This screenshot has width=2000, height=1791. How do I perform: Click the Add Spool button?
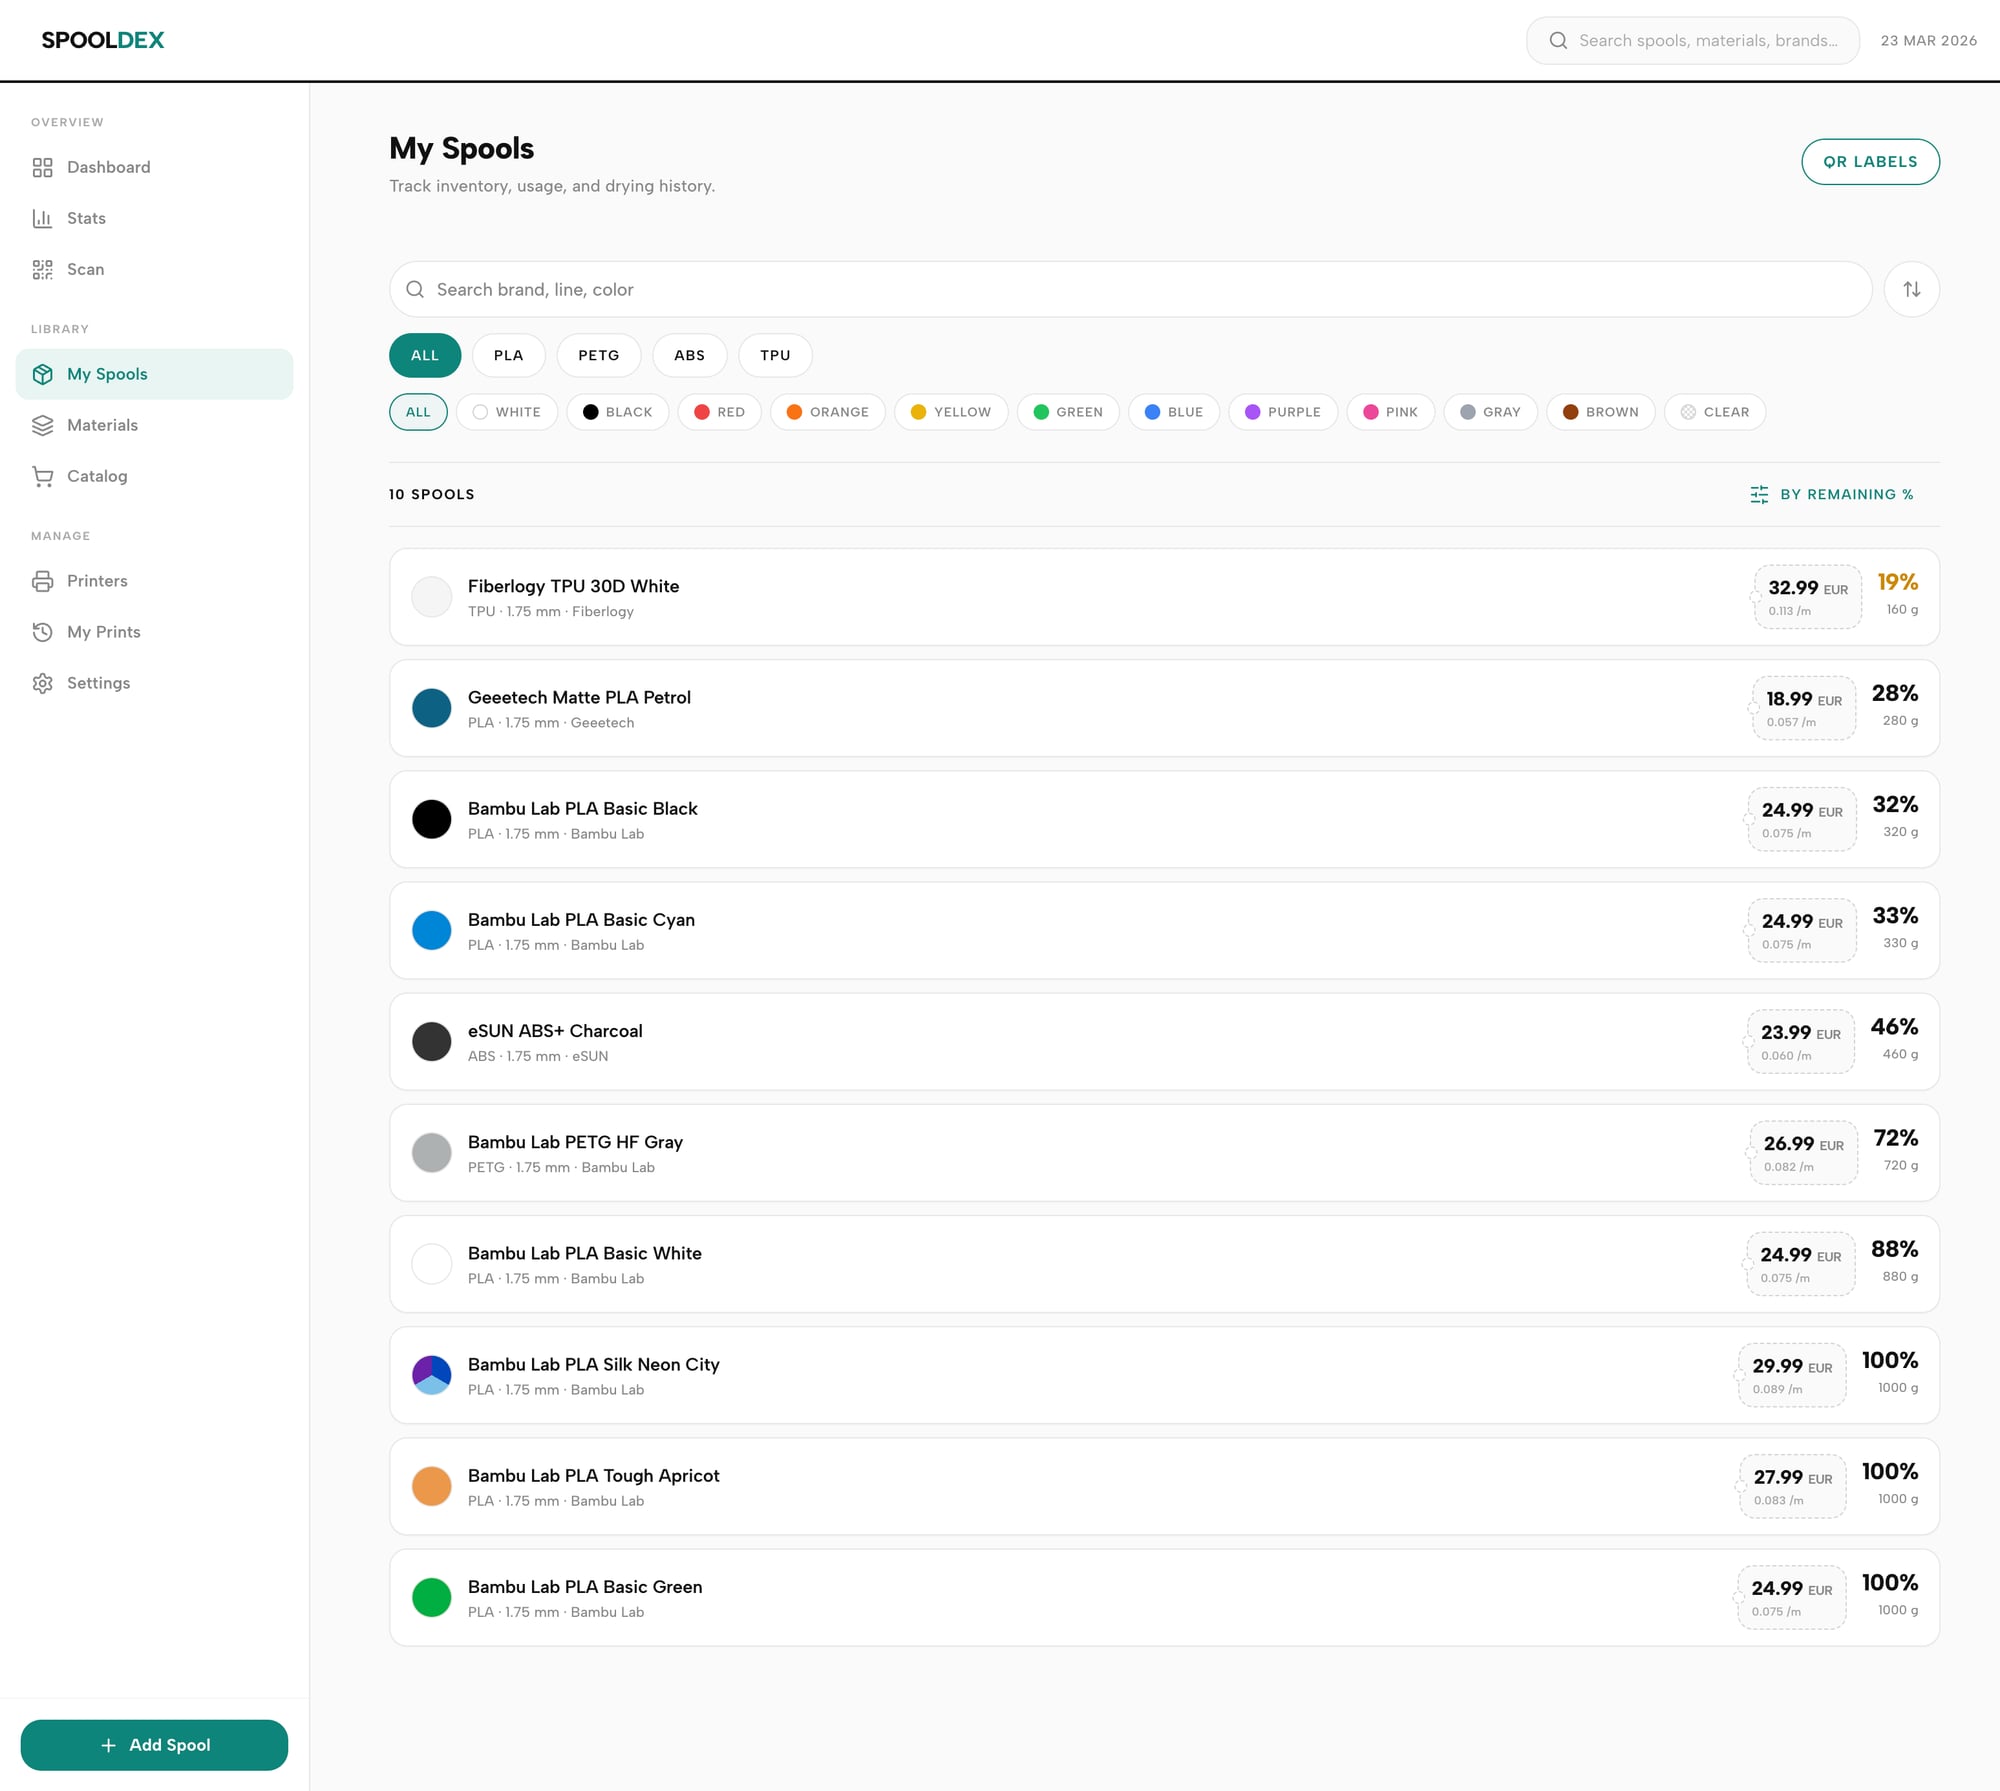pyautogui.click(x=154, y=1744)
